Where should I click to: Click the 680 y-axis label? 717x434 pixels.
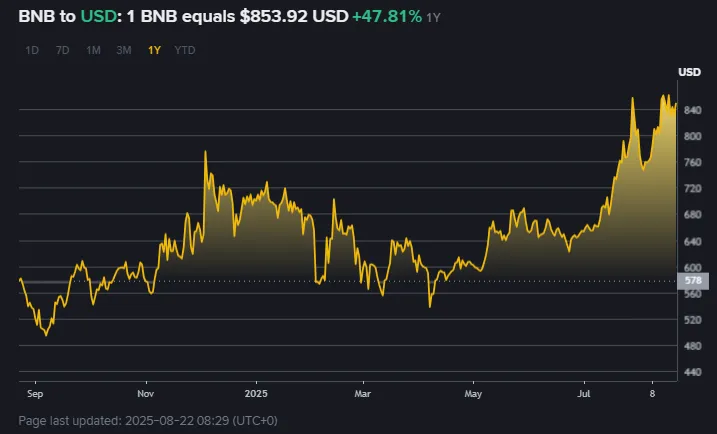(692, 214)
